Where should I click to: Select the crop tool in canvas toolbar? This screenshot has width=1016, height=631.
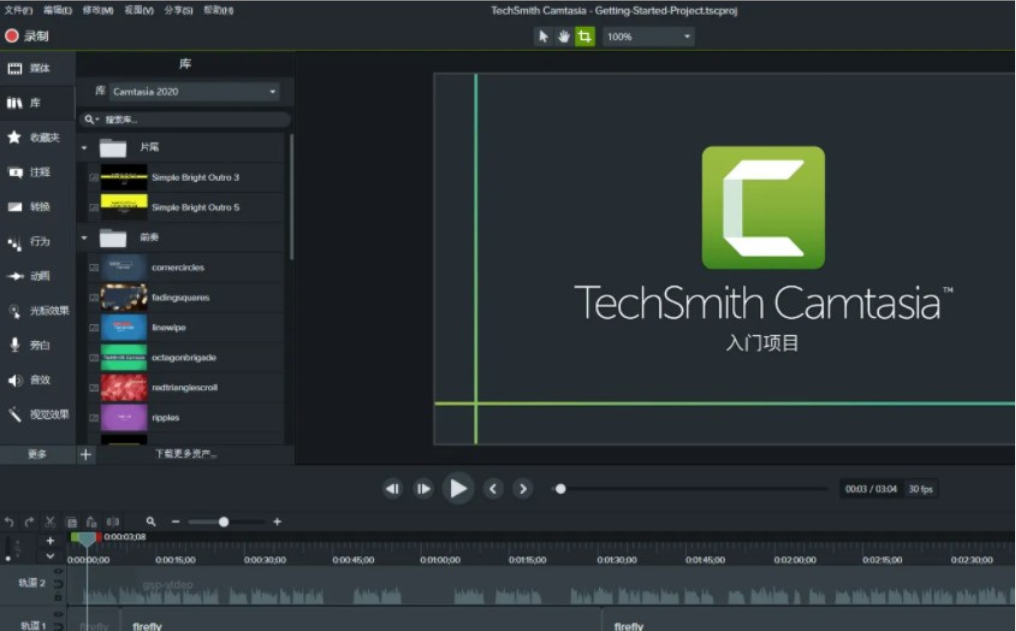(585, 36)
